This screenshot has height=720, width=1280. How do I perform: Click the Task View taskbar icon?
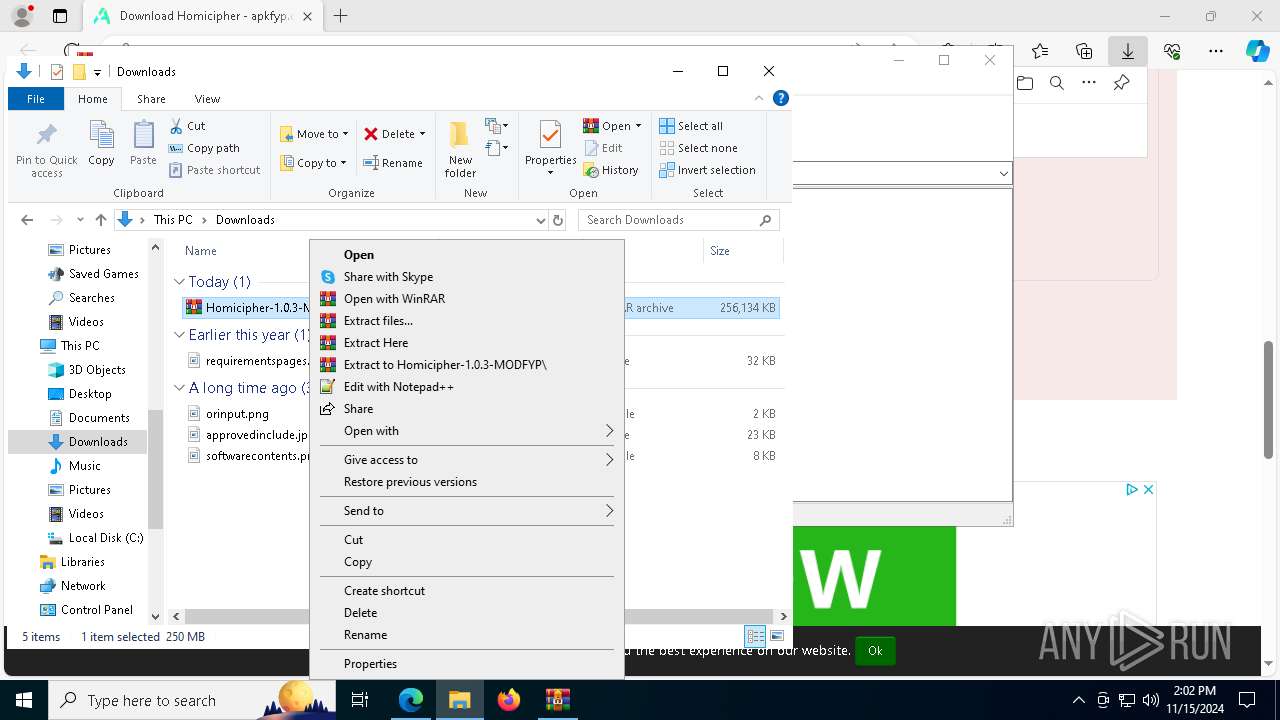360,700
